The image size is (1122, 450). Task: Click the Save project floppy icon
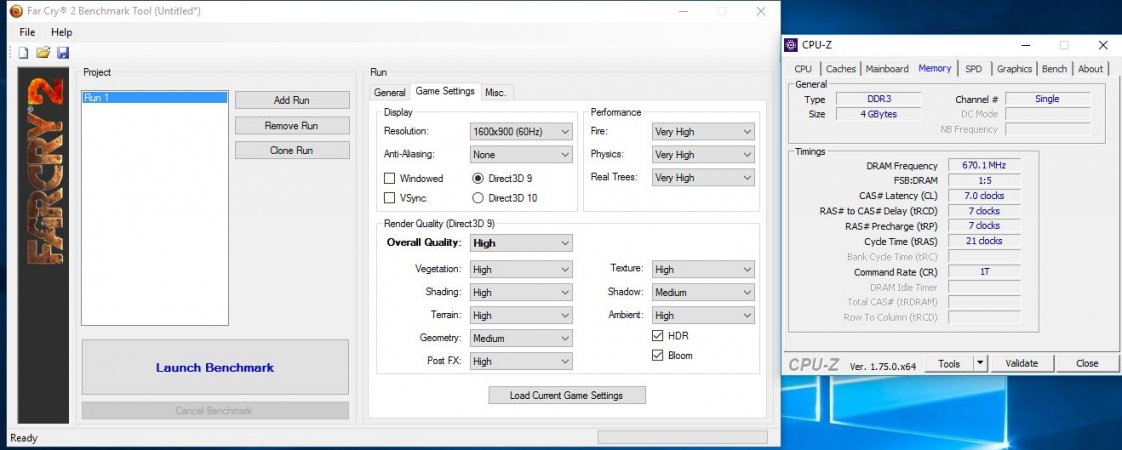63,53
